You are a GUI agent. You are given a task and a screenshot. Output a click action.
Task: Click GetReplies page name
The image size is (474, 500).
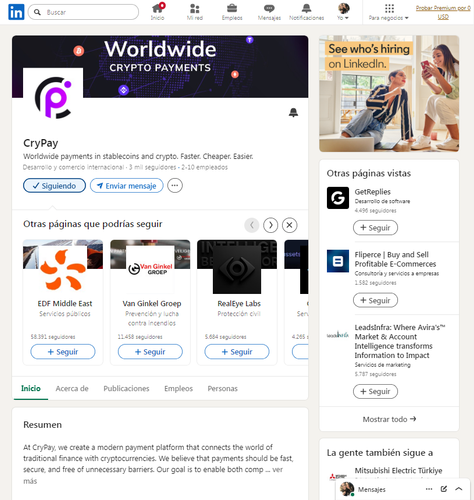373,192
